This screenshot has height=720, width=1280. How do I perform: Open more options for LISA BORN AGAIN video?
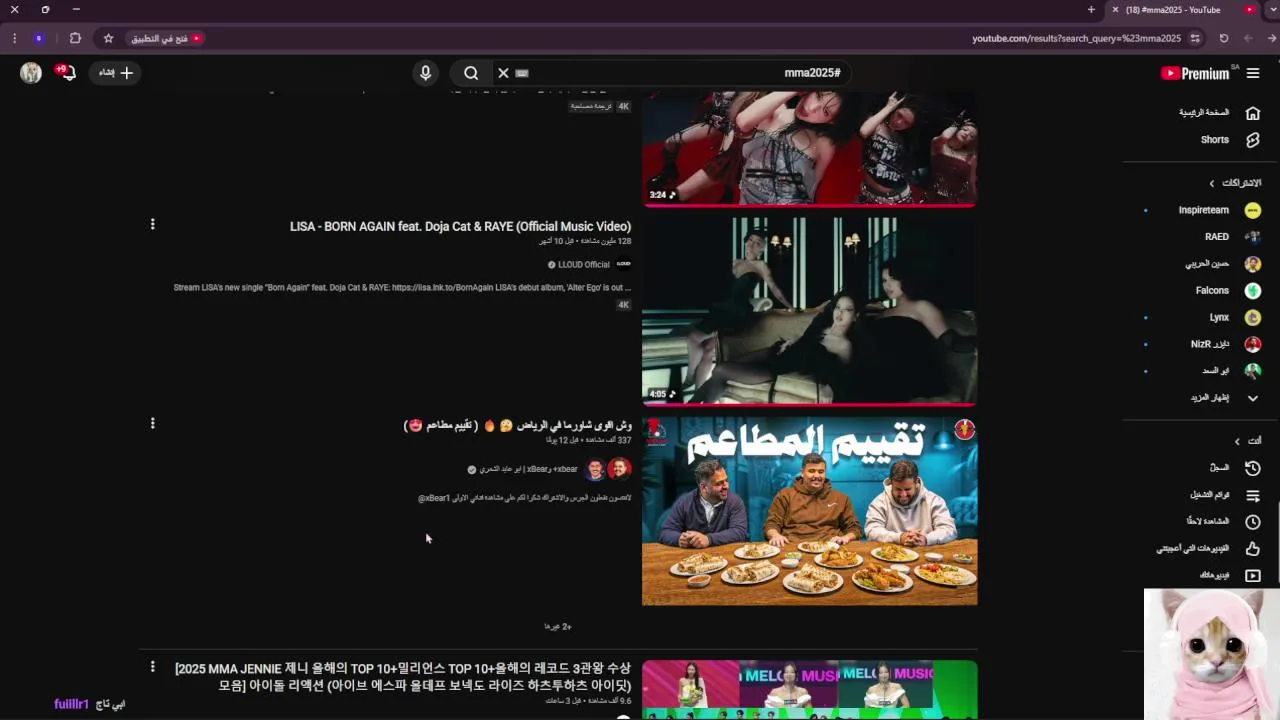tap(152, 224)
